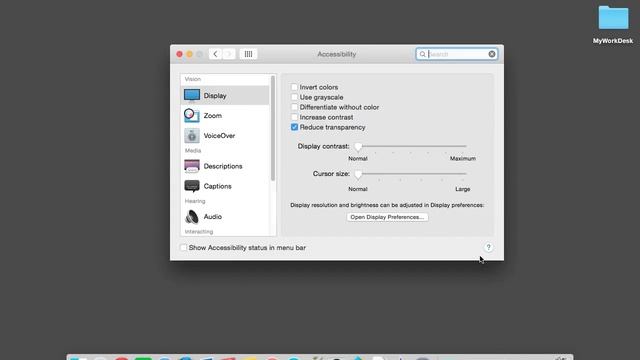Go forward with the right chevron
This screenshot has width=640, height=360.
tap(229, 54)
